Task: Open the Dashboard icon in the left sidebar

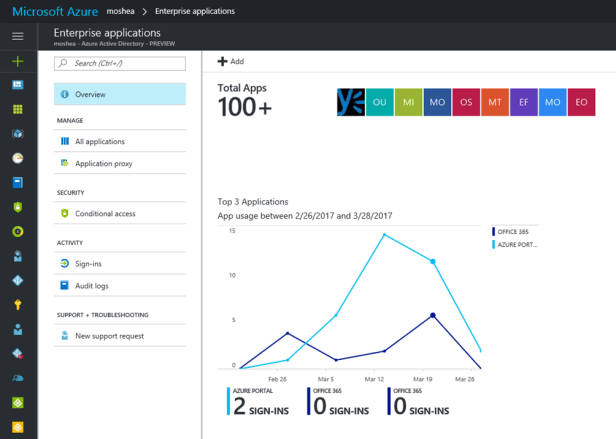Action: tap(17, 85)
